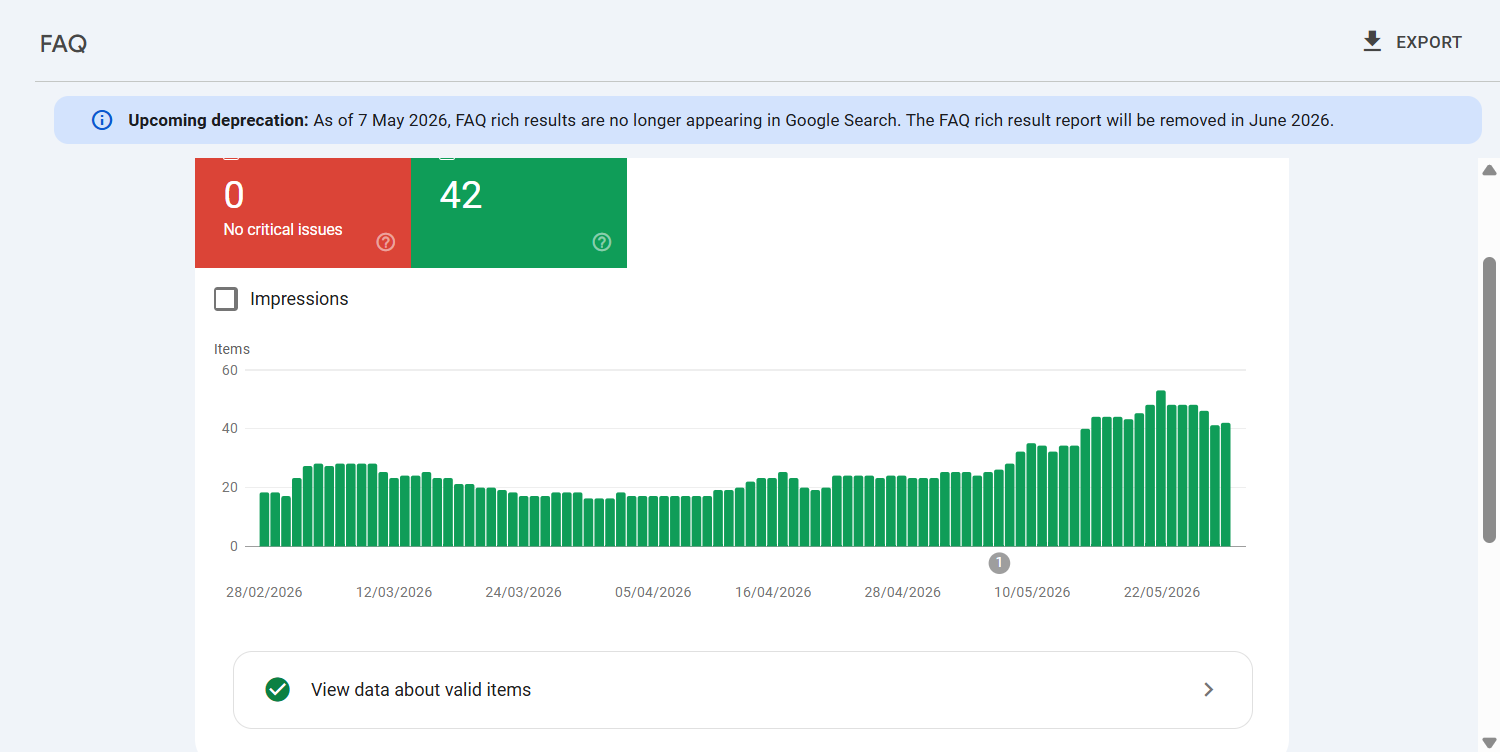
Task: Click the scrollbar down arrow
Action: pos(1489,742)
